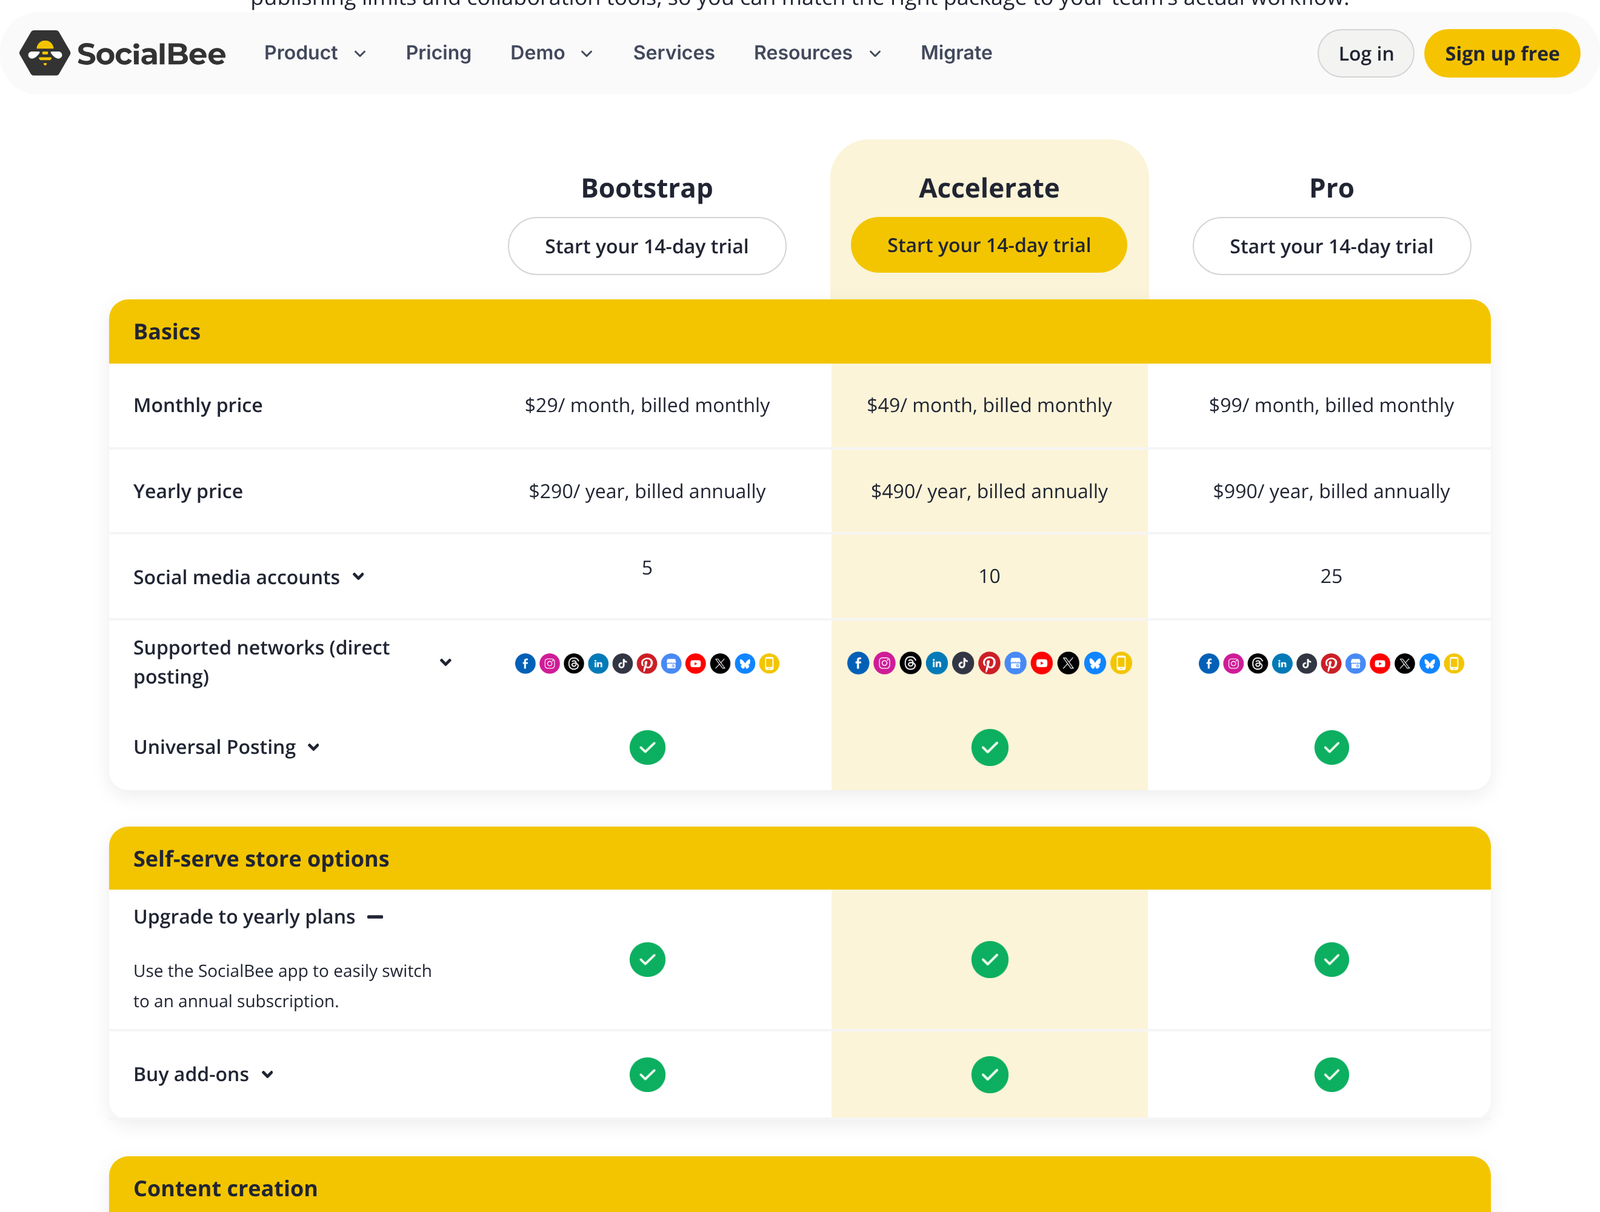Click "$490/ year, billed annually" cell
1600x1212 pixels.
pos(989,491)
